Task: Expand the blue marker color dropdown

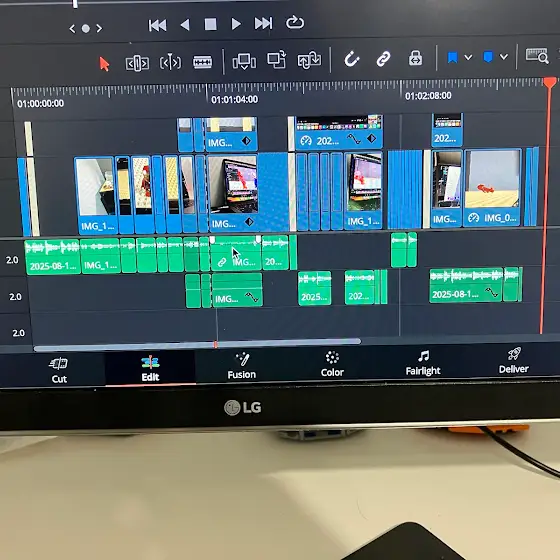Action: 504,56
